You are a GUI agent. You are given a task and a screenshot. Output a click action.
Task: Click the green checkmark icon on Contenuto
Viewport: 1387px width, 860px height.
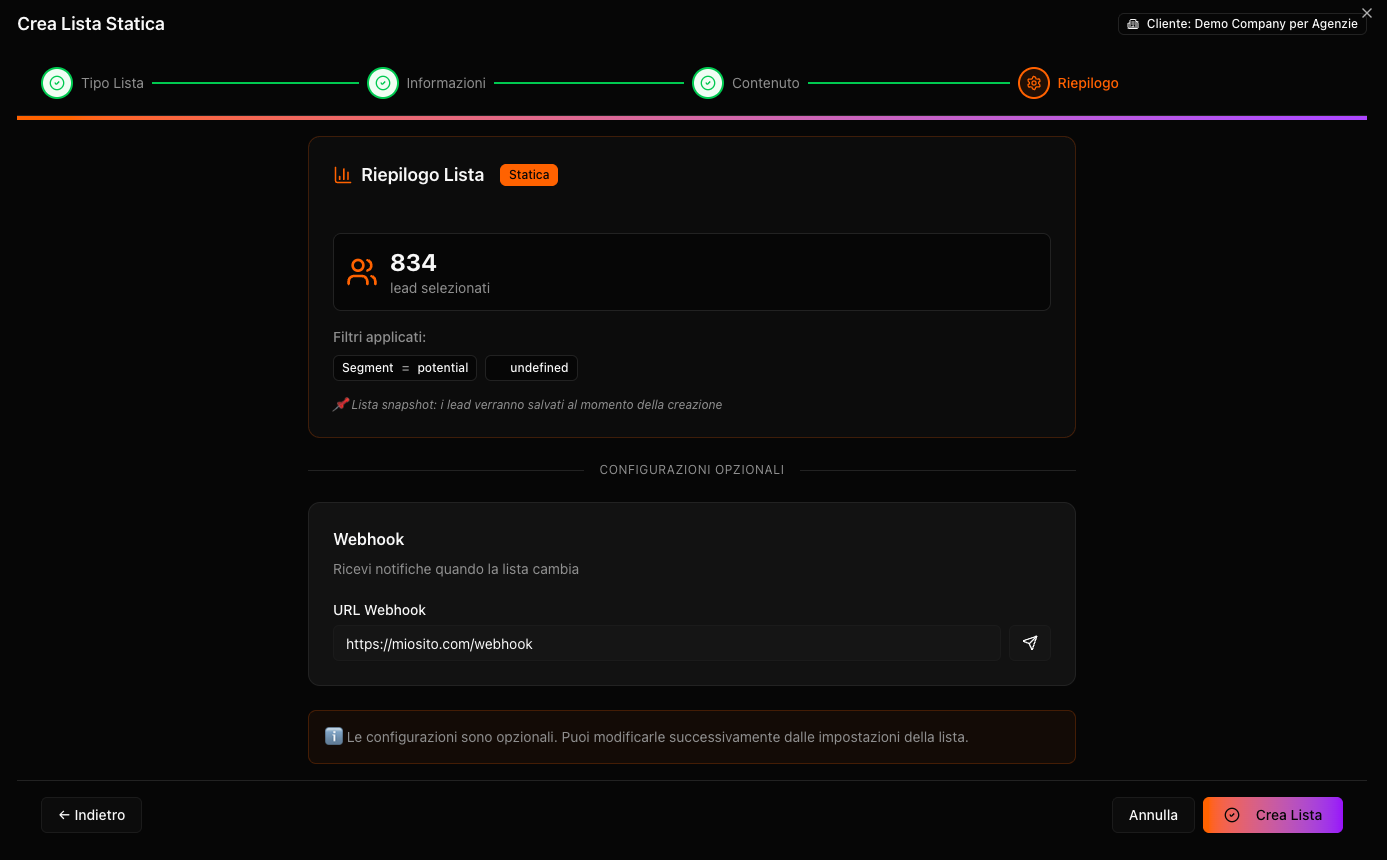point(708,83)
